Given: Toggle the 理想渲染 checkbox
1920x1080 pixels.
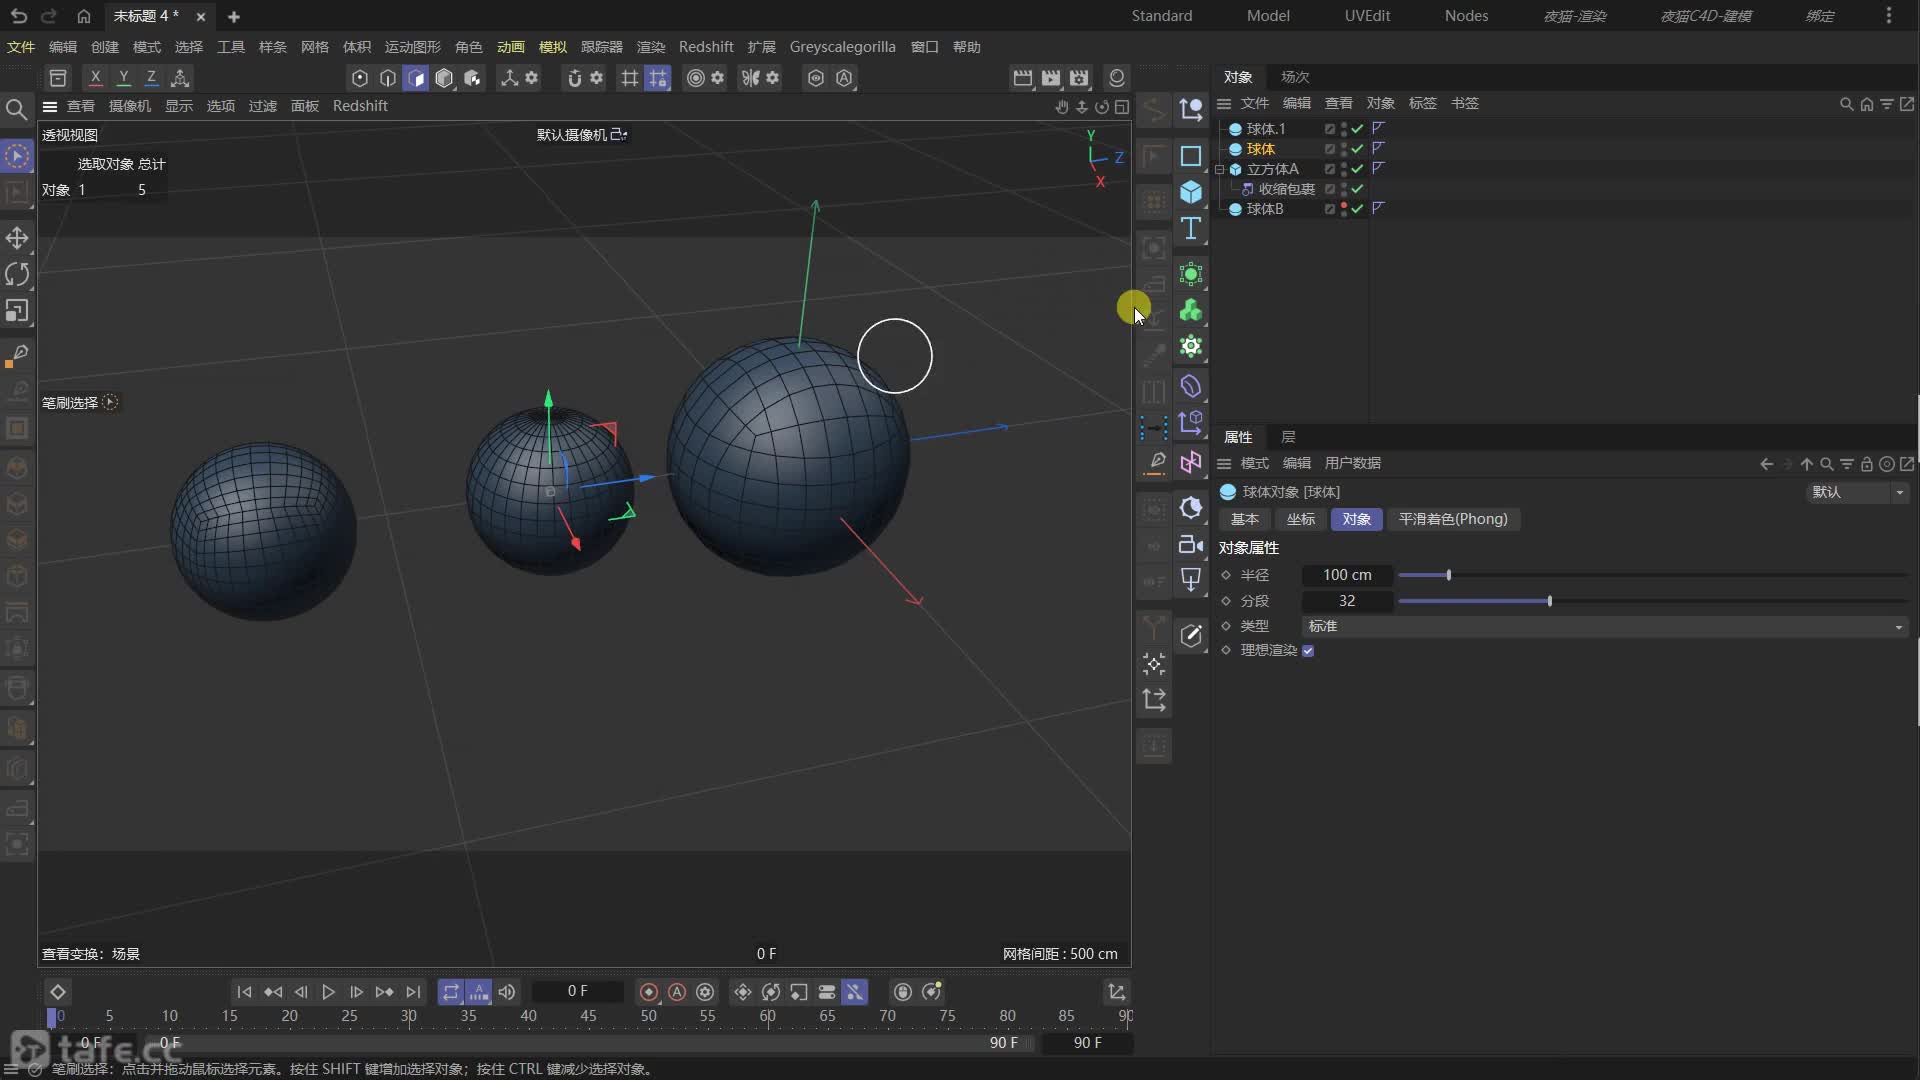Looking at the screenshot, I should [x=1308, y=651].
